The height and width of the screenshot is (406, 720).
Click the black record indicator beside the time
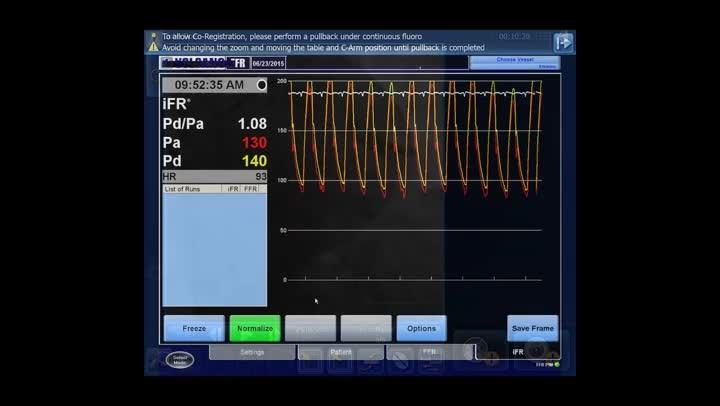point(261,85)
